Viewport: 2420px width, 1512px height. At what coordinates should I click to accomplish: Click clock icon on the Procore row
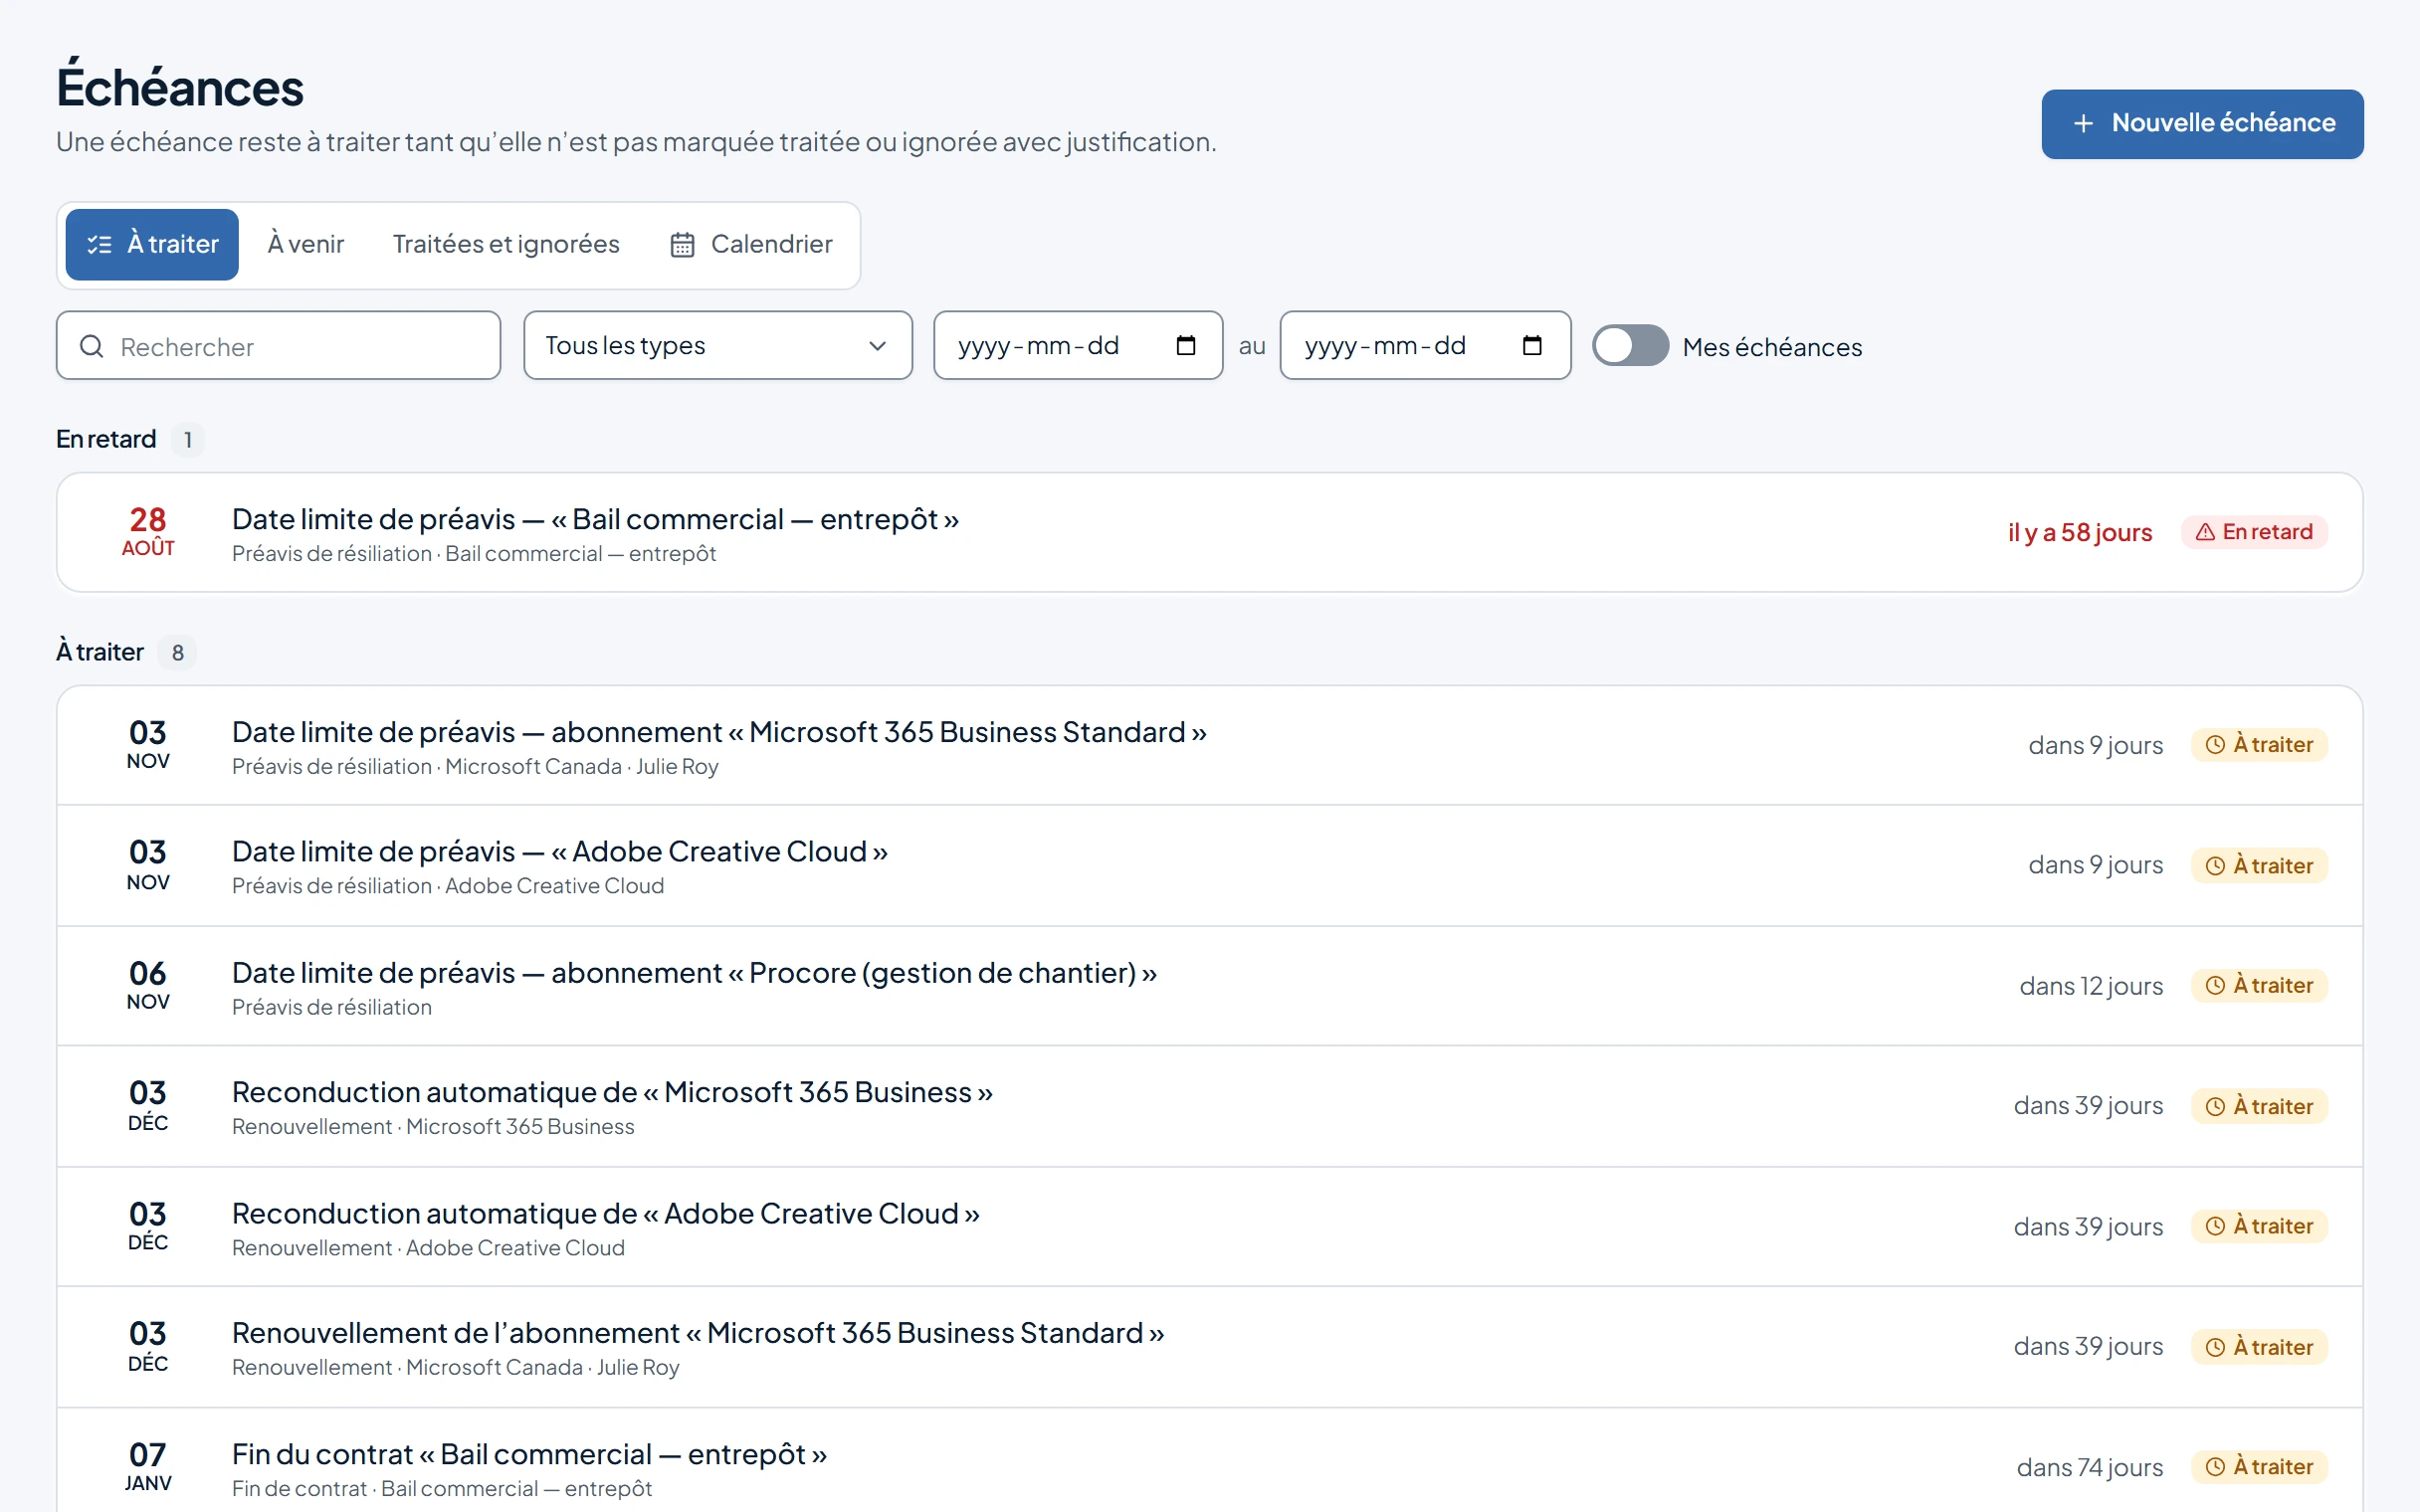tap(2215, 986)
